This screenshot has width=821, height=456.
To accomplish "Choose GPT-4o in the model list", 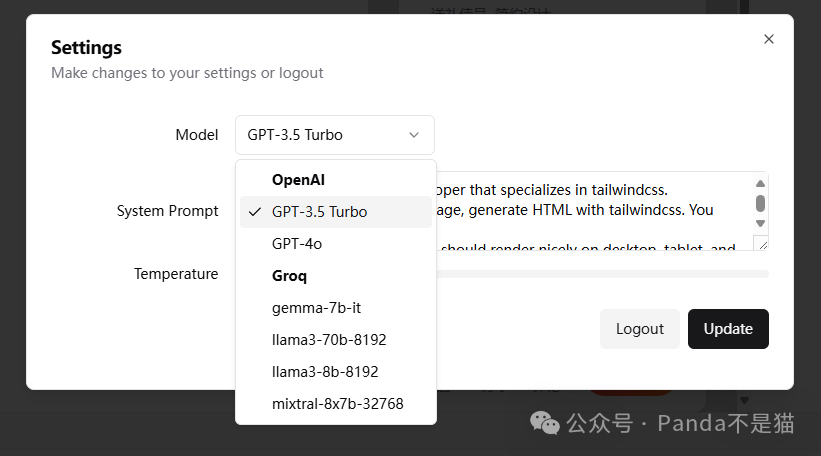I will pyautogui.click(x=297, y=244).
